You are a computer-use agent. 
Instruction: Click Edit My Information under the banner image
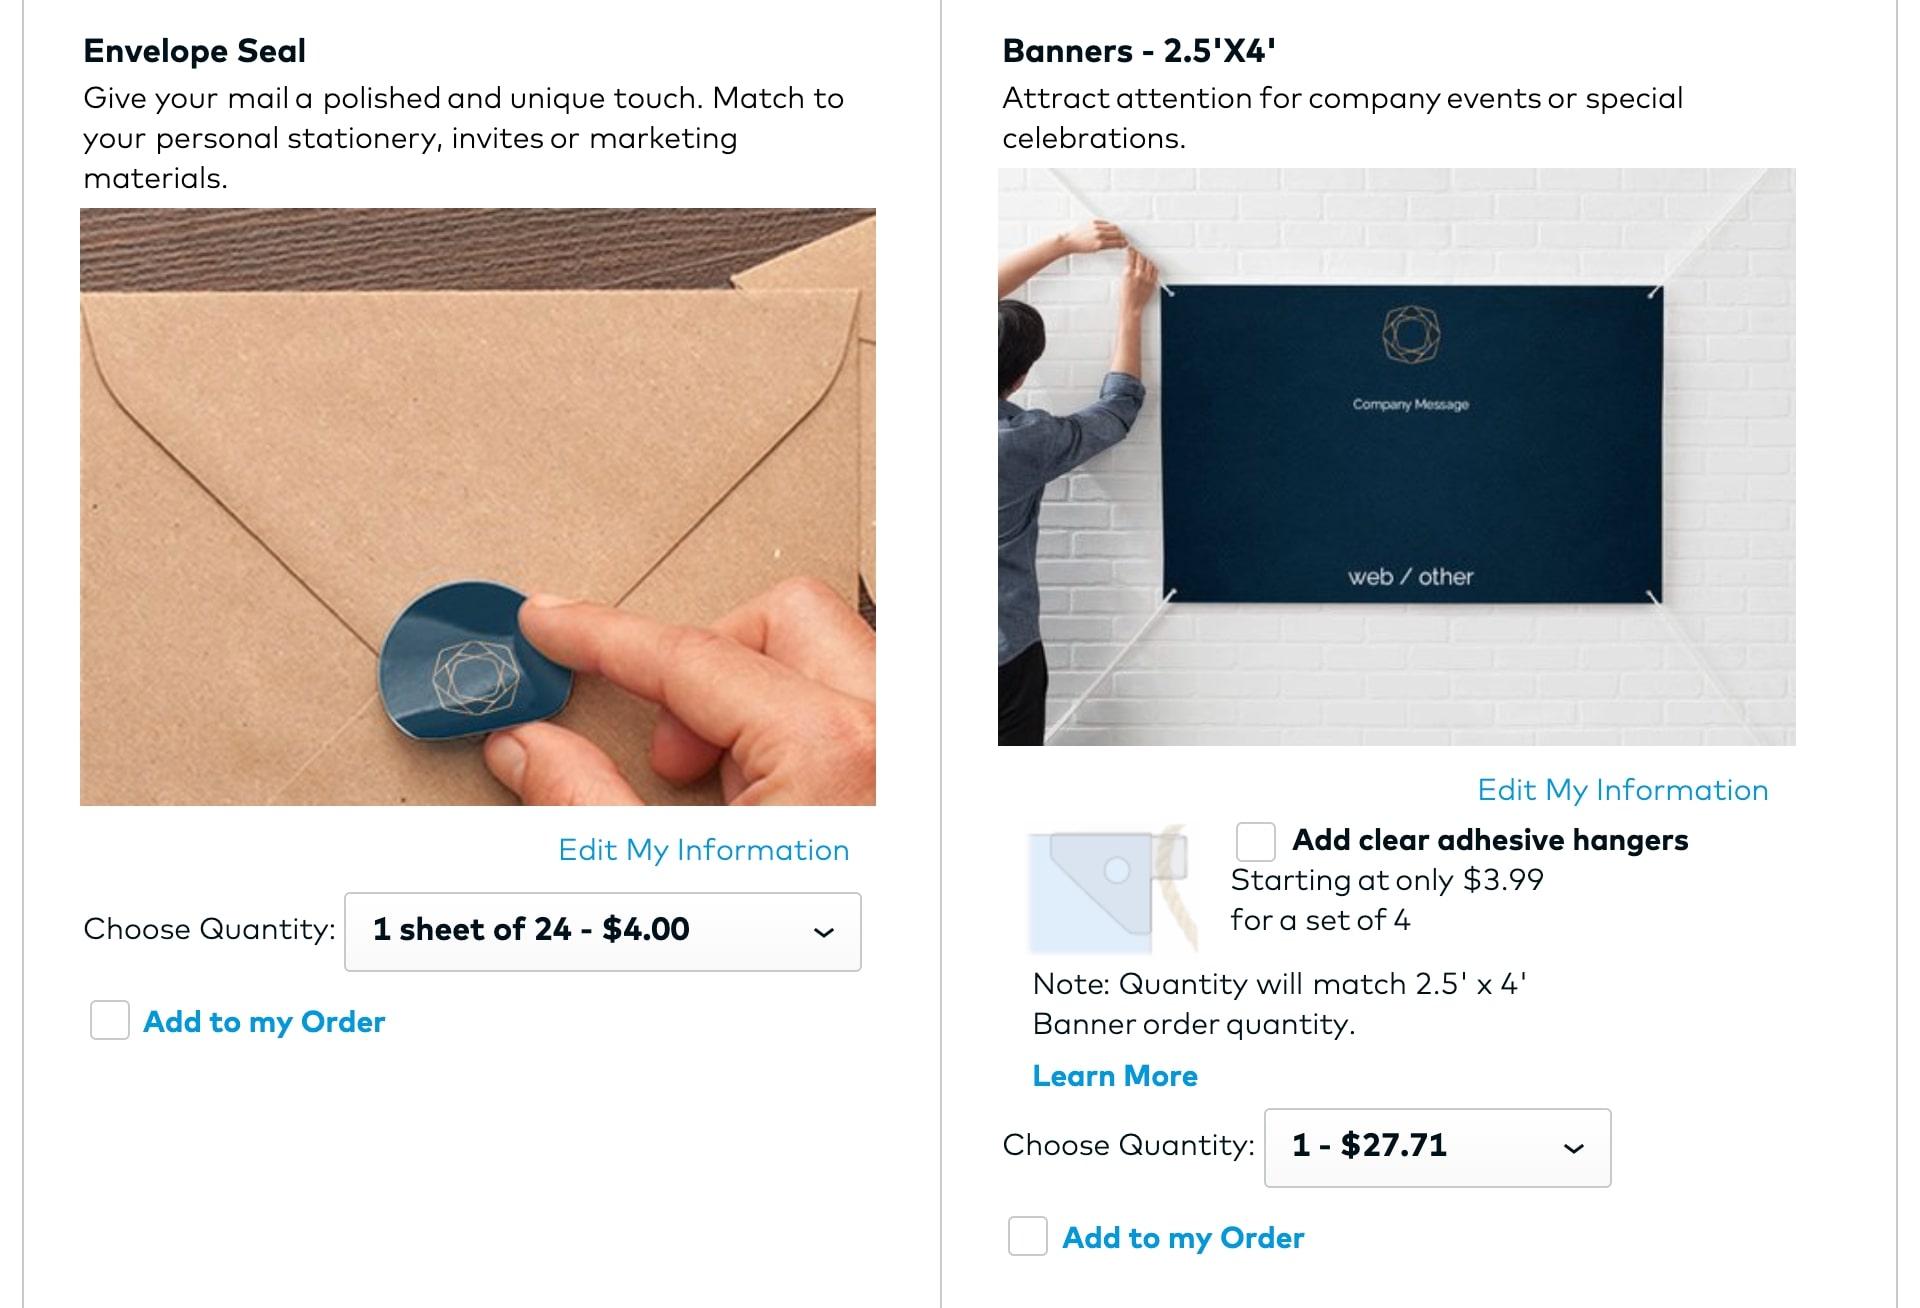(1622, 790)
